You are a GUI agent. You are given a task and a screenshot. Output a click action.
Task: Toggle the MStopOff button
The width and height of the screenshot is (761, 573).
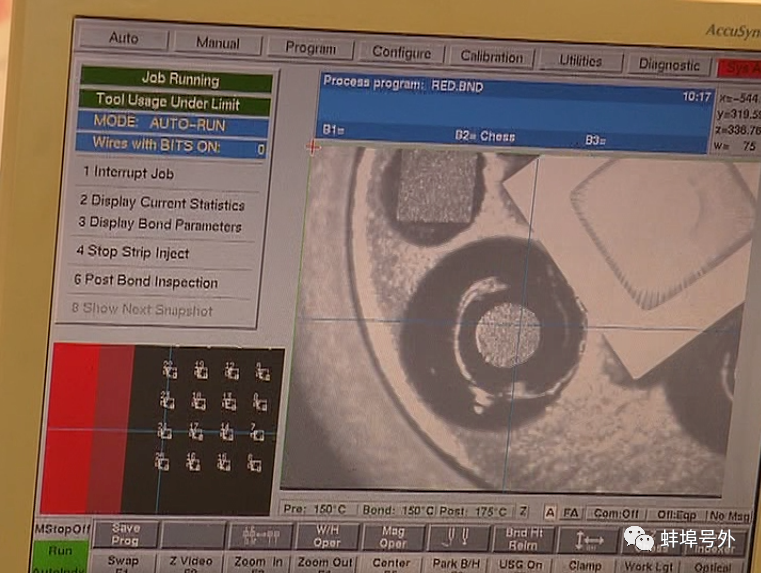(62, 529)
